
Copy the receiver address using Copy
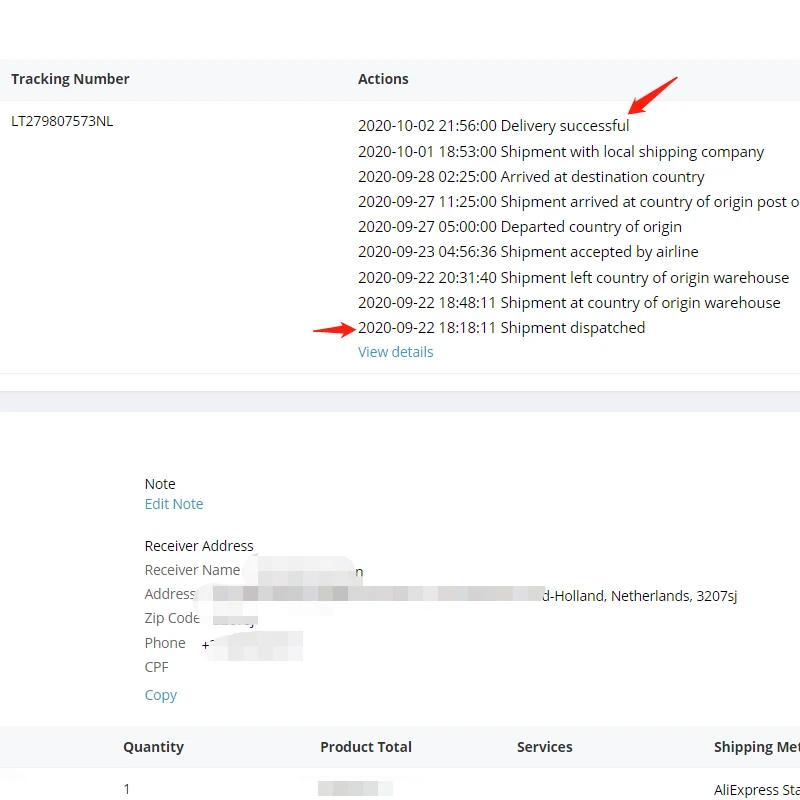coord(161,695)
